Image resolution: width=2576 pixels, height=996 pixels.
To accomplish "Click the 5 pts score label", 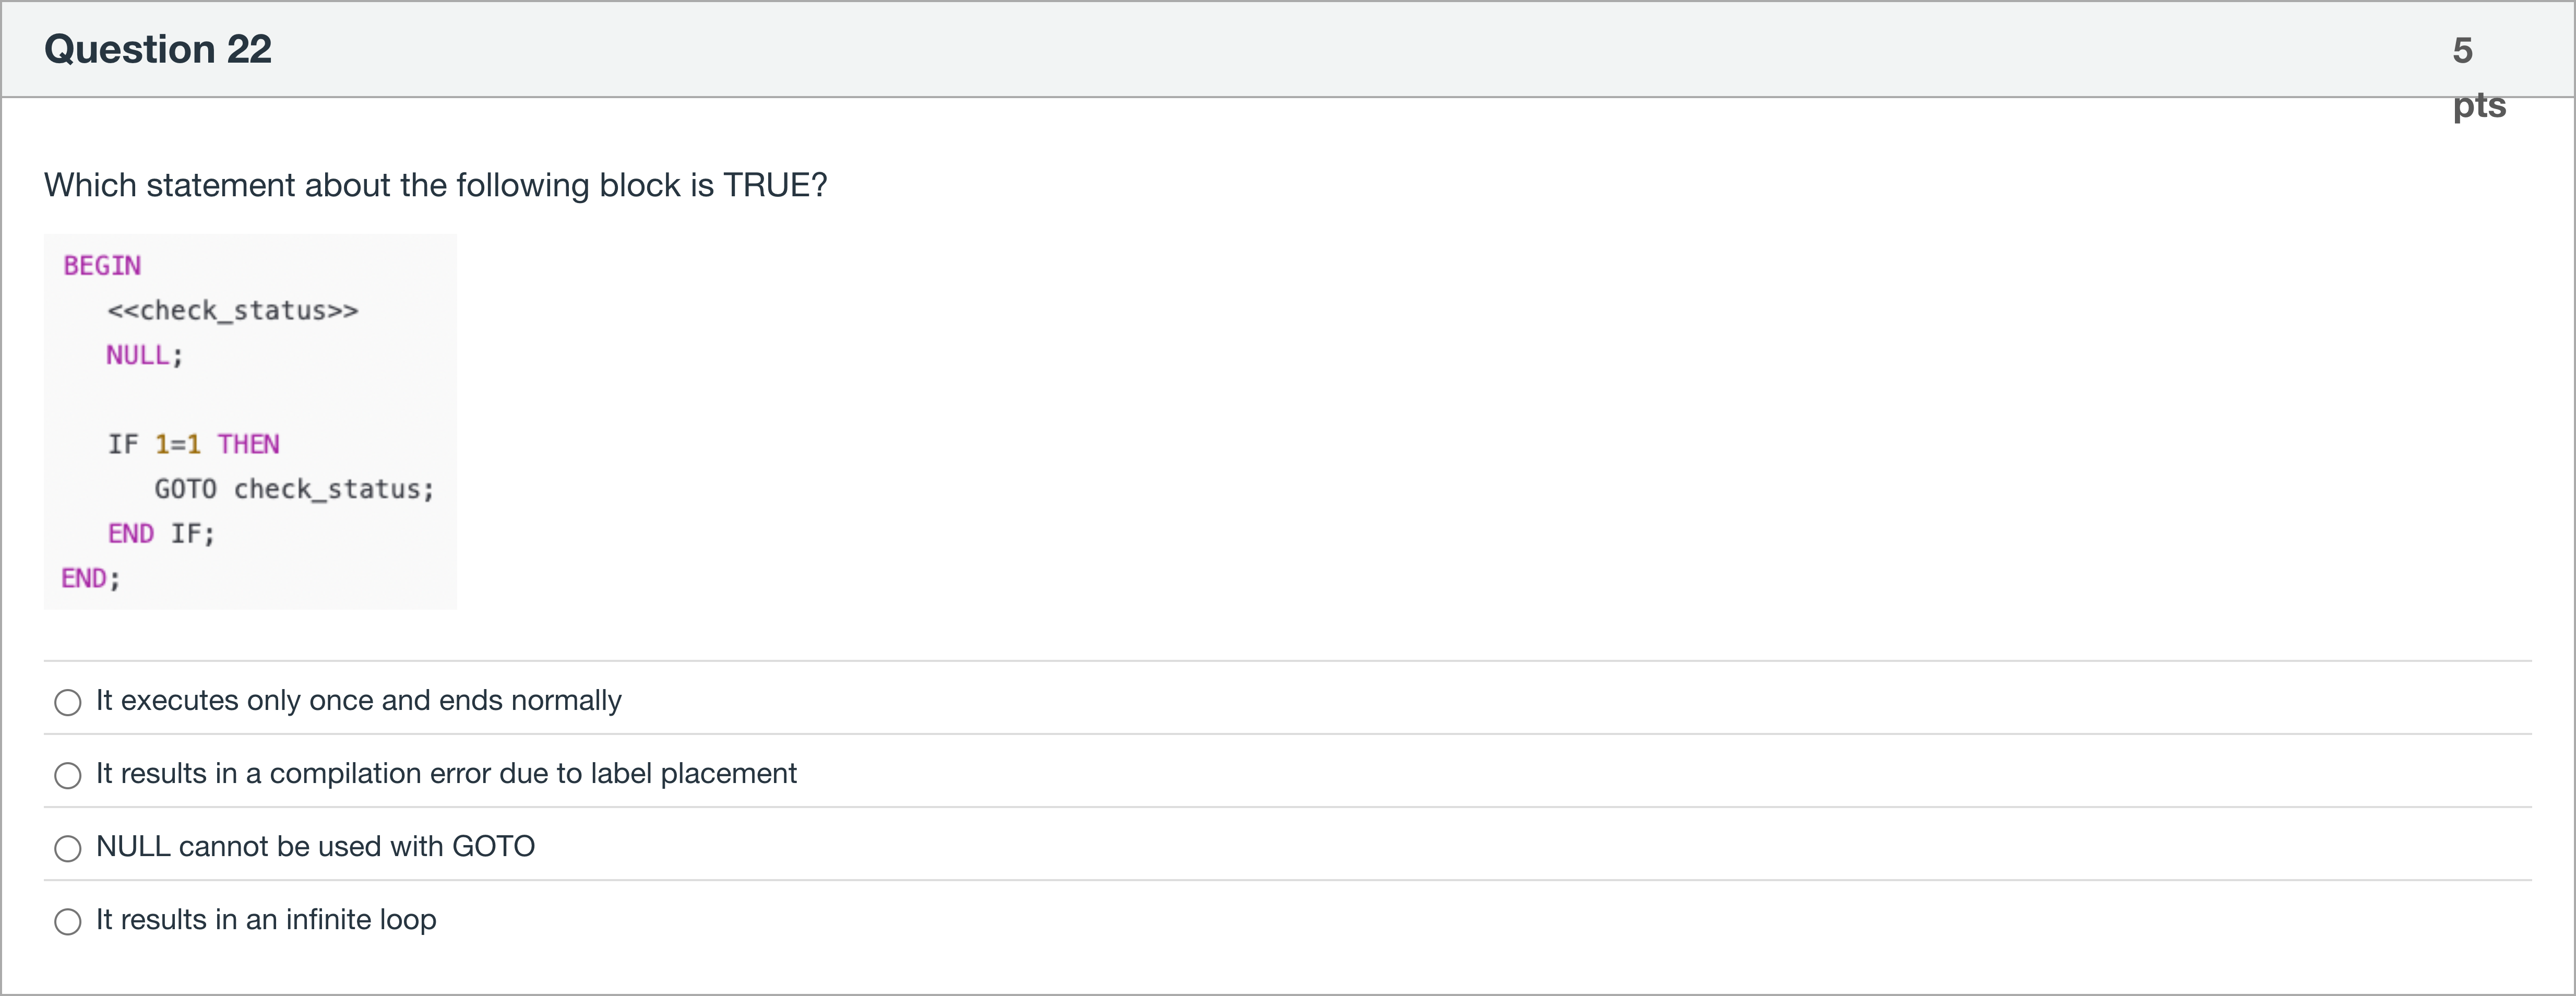I will tap(2479, 77).
